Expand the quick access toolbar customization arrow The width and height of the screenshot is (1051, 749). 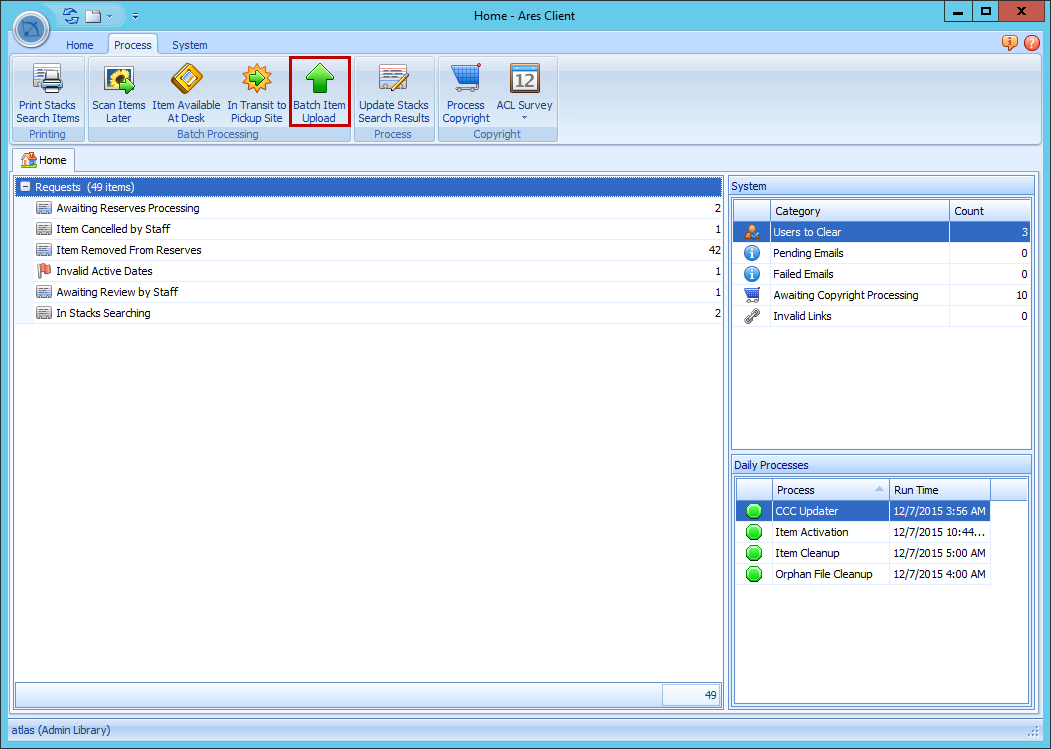(x=135, y=16)
